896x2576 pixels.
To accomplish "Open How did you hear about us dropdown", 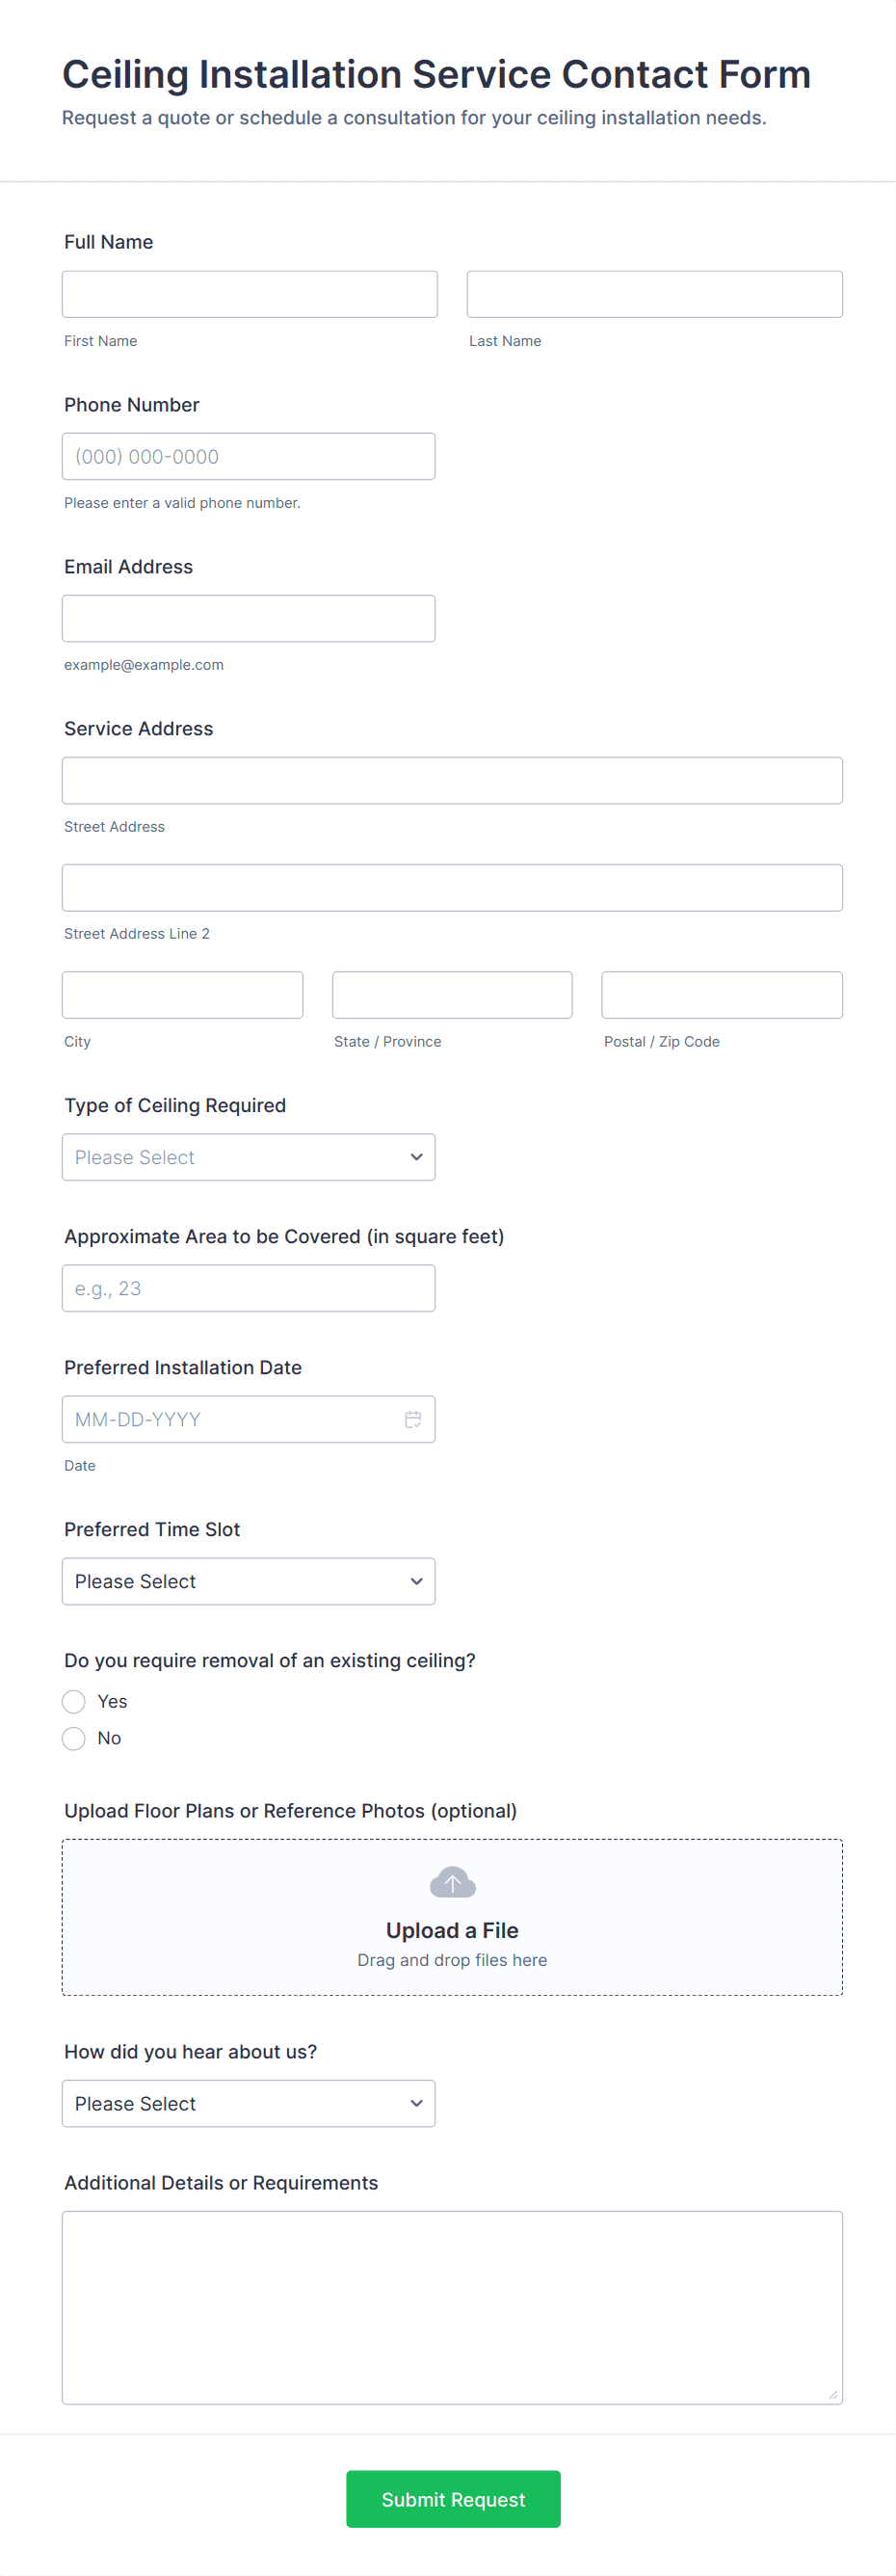I will point(248,2103).
